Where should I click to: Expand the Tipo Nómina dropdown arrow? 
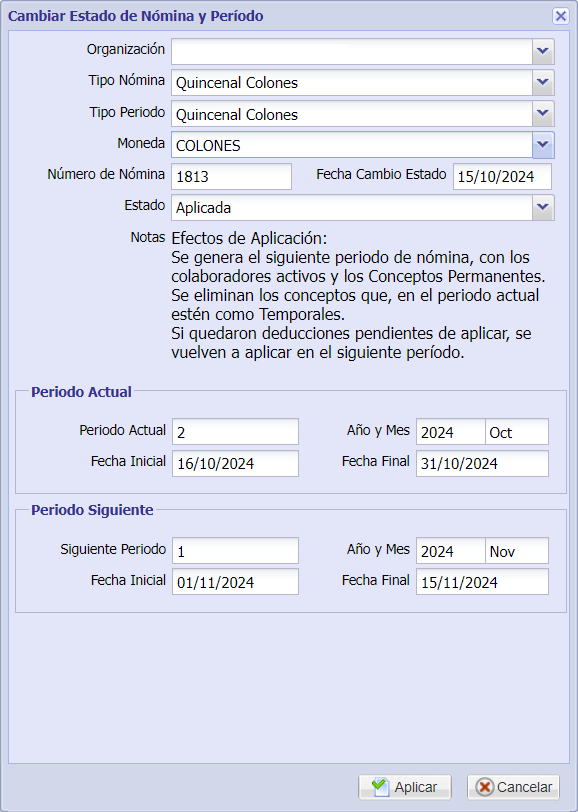(543, 82)
